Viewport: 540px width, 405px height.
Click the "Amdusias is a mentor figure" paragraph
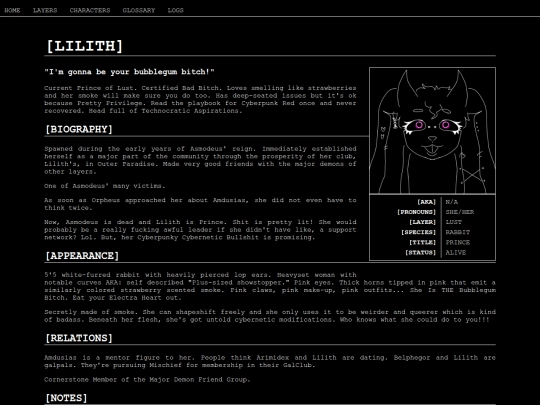tap(270, 361)
